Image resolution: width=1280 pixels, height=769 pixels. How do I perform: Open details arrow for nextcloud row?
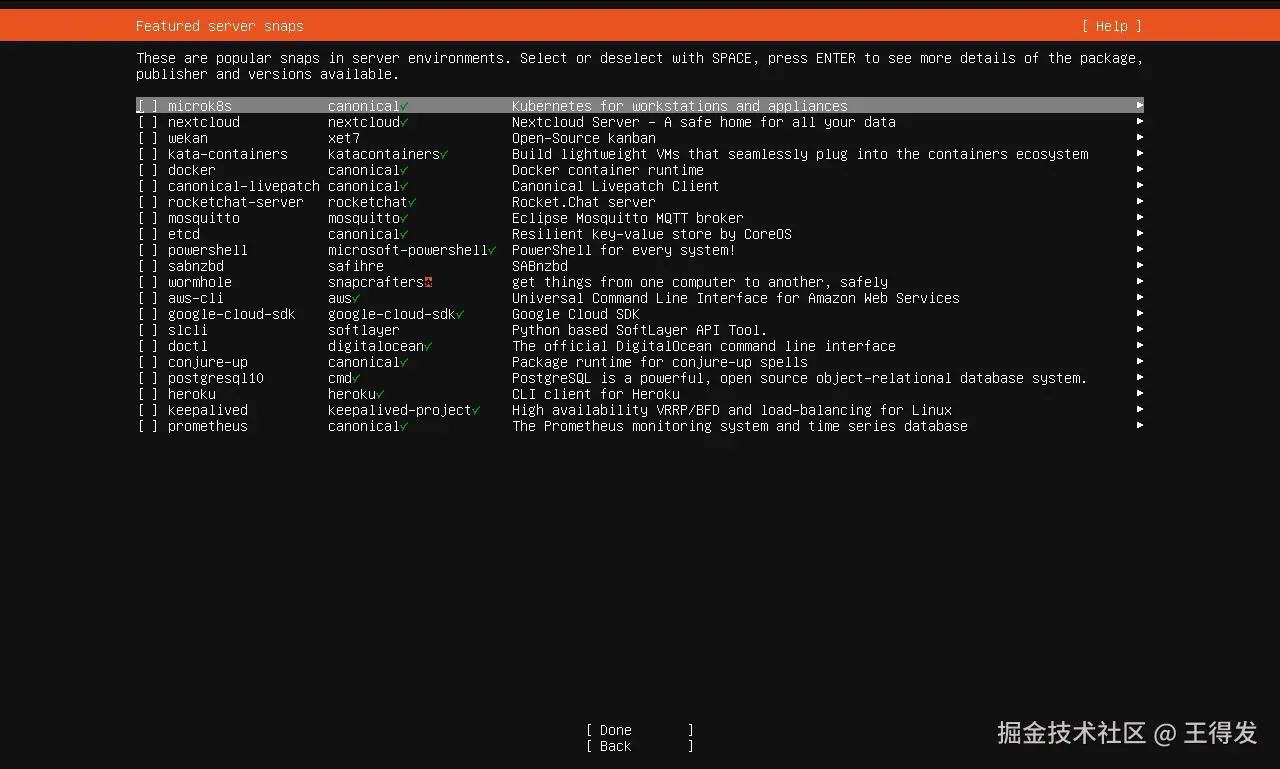pos(1140,121)
